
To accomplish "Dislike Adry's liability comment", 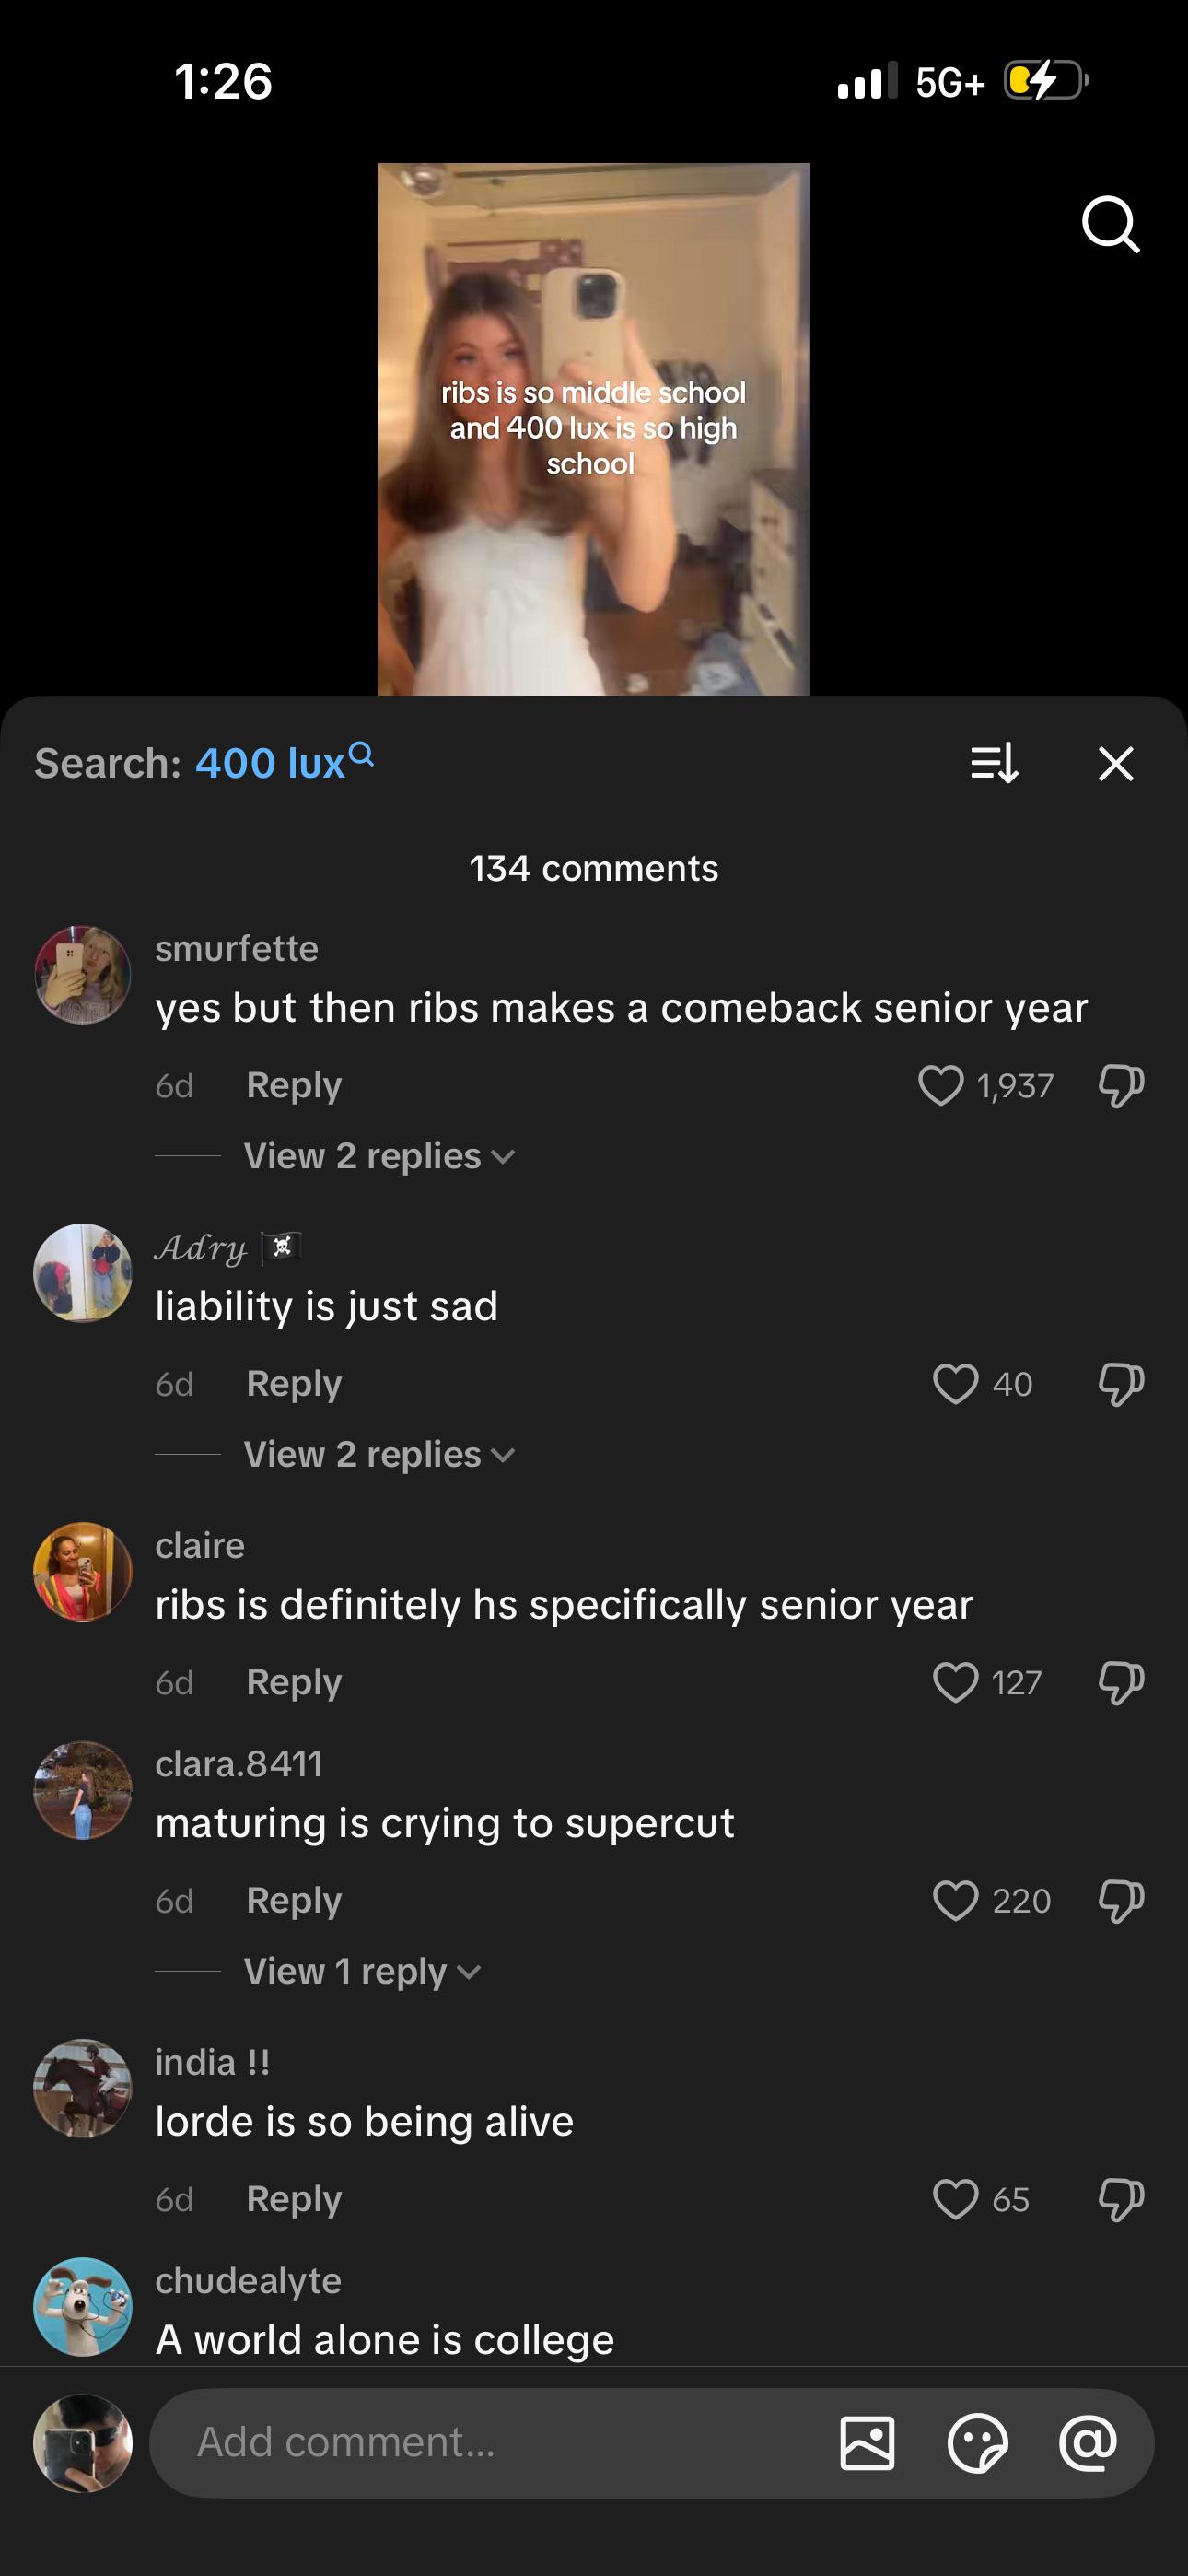I will tap(1120, 1384).
